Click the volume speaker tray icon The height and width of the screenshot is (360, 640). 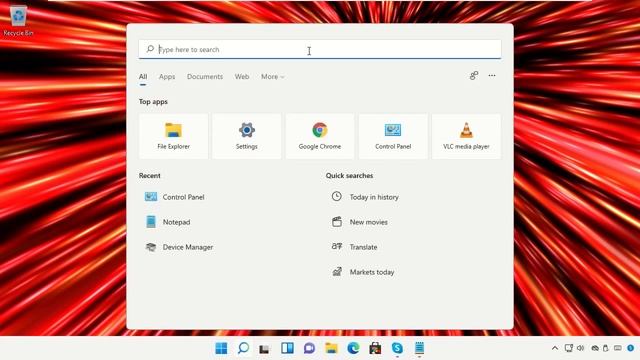580,348
